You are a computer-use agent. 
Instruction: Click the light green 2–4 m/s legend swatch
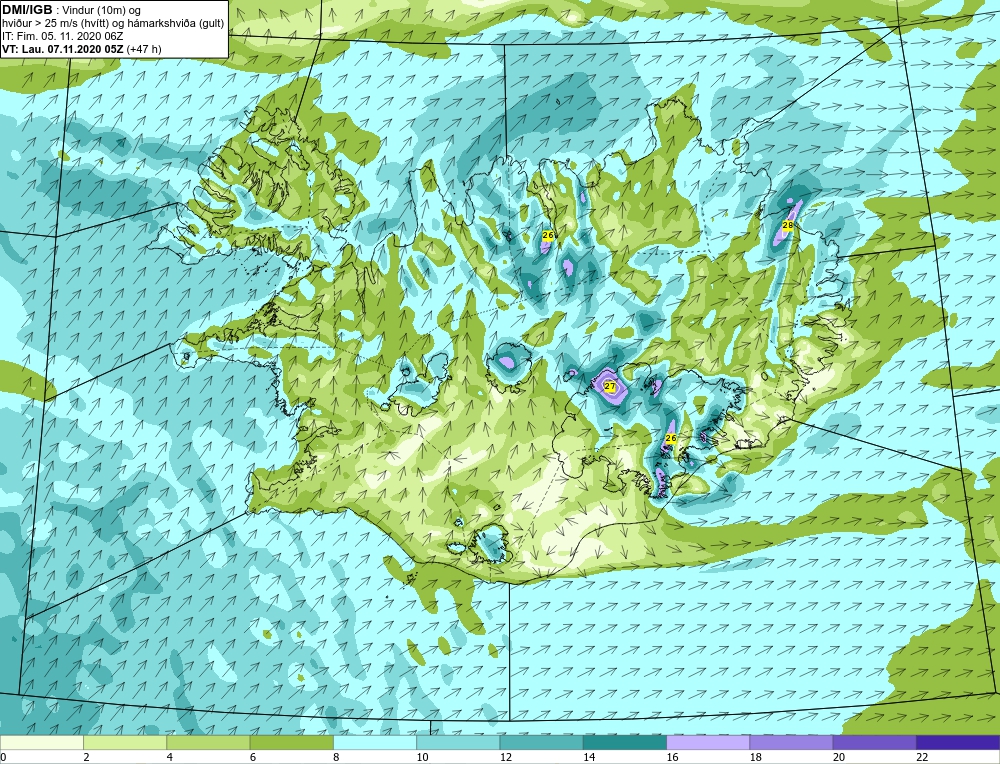click(125, 742)
